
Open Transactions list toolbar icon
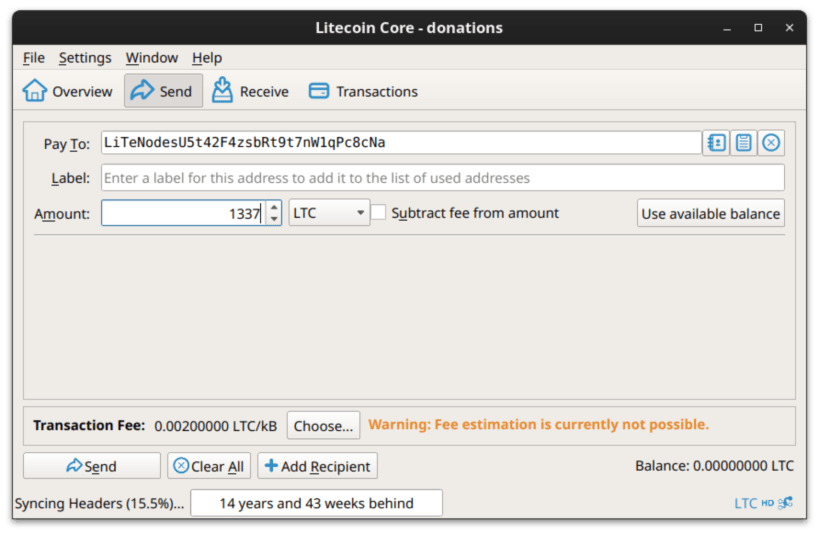(x=319, y=91)
